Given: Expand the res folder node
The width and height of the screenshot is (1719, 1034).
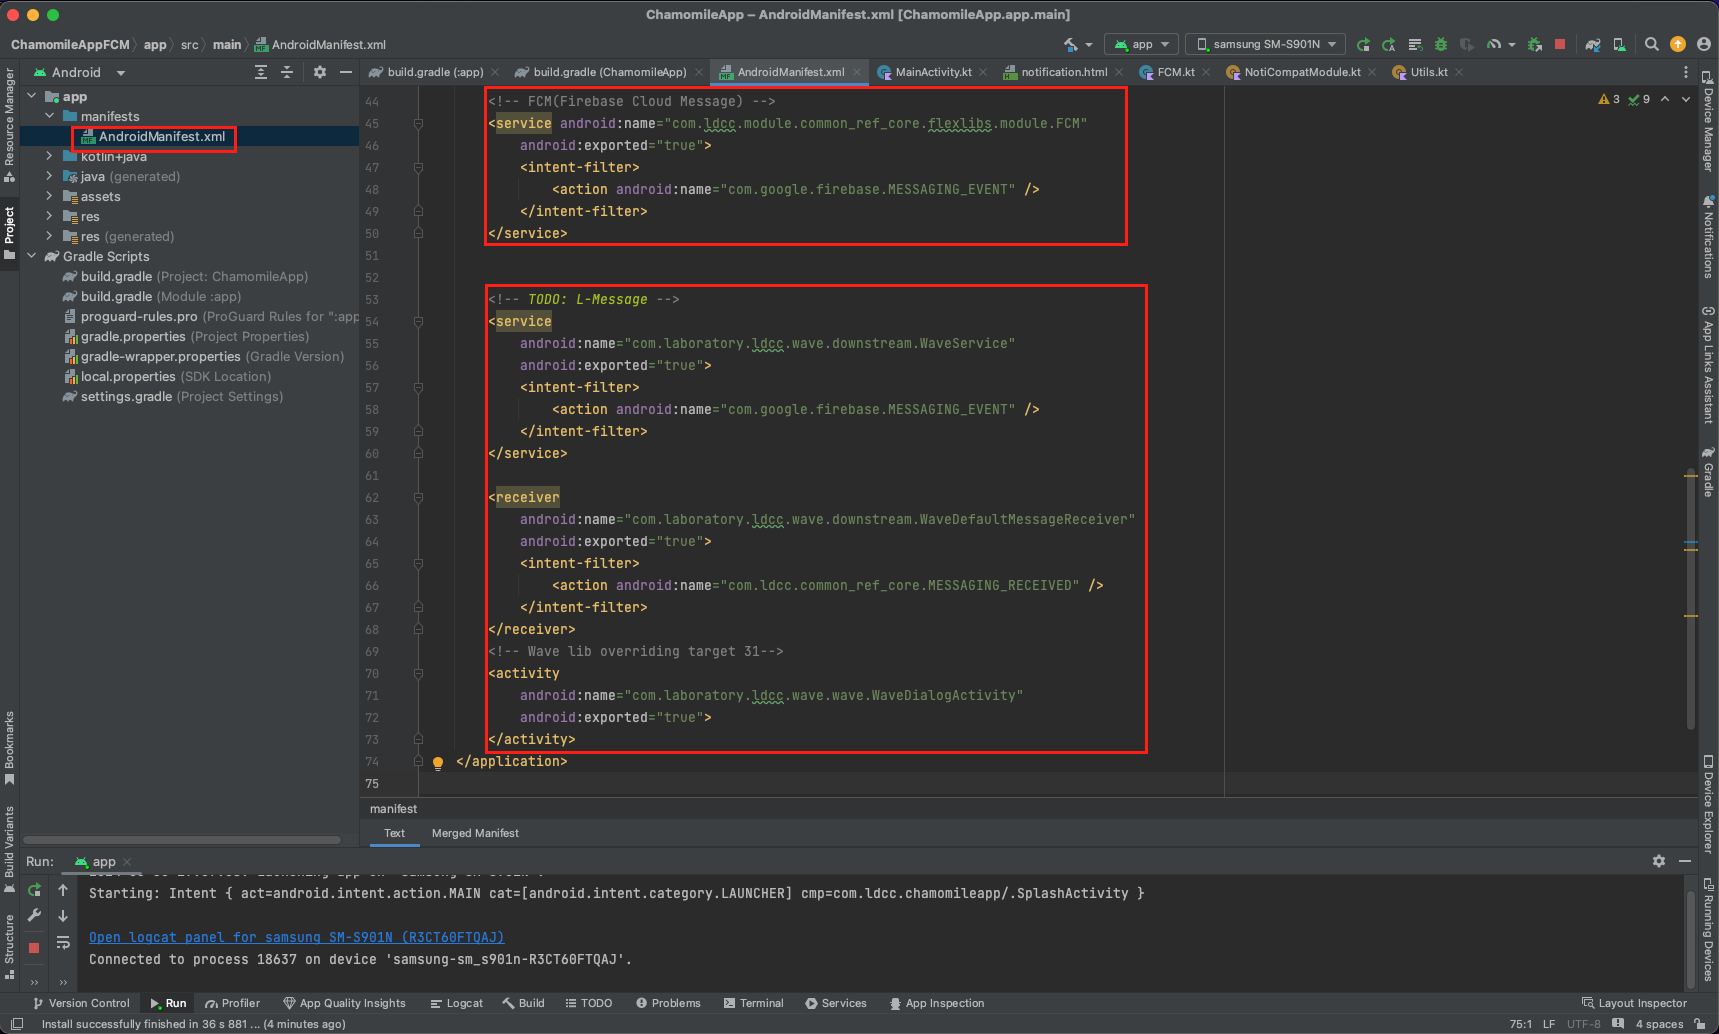Looking at the screenshot, I should coord(49,216).
